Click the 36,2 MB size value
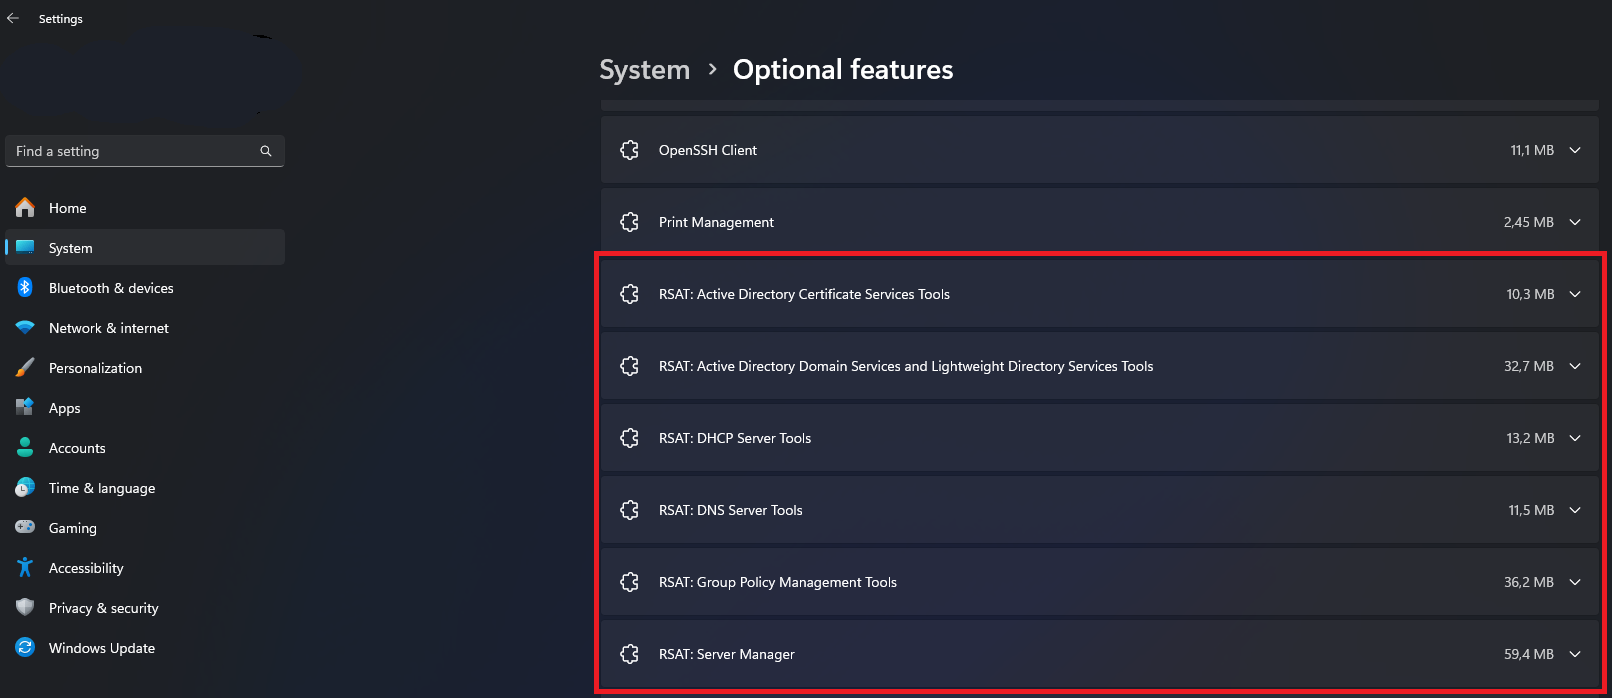Screen dimensions: 1612x698 pos(1529,582)
